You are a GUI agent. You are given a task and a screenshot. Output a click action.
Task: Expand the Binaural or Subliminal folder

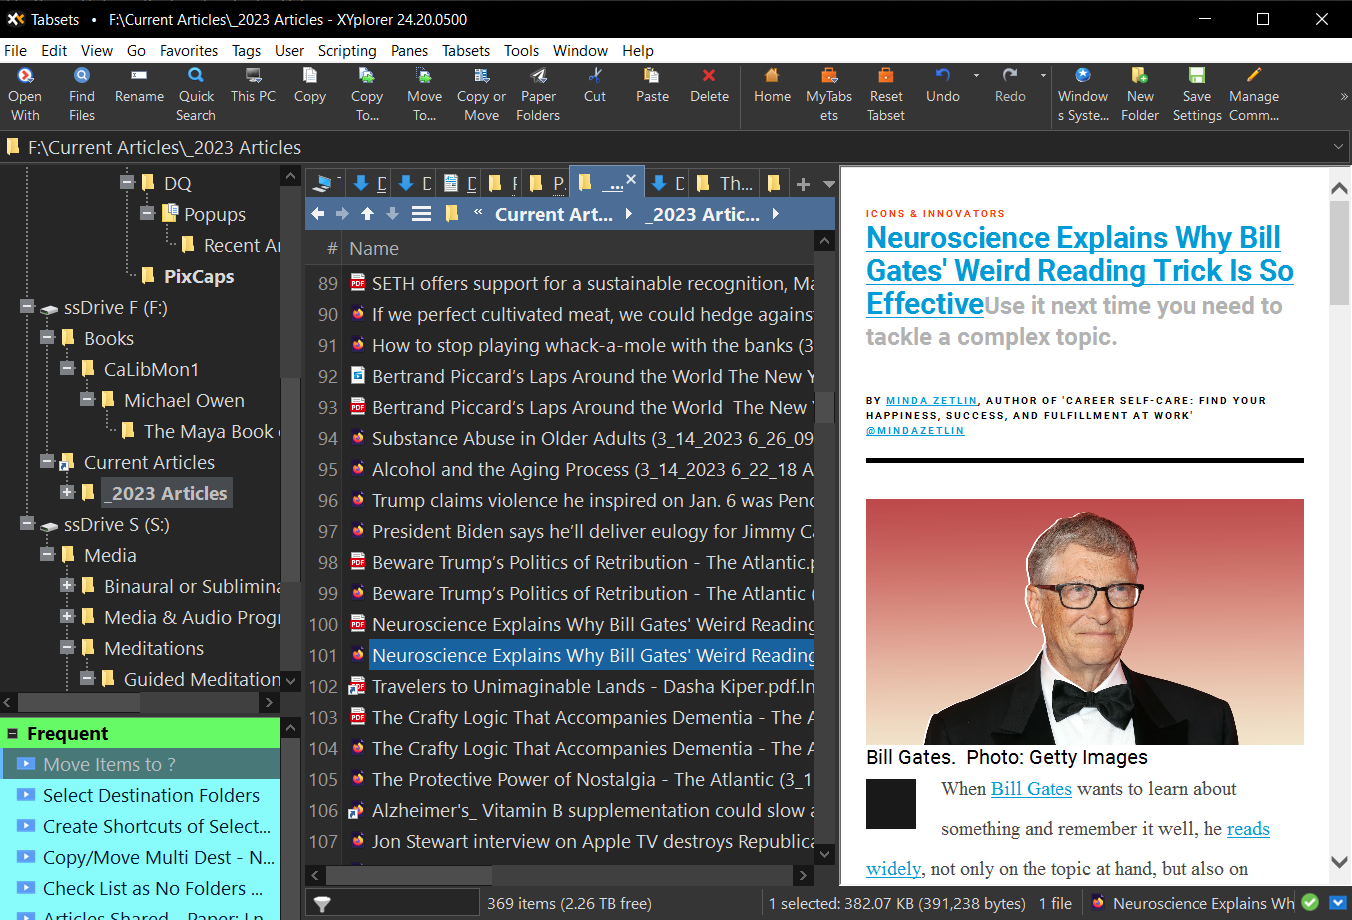[x=67, y=585]
